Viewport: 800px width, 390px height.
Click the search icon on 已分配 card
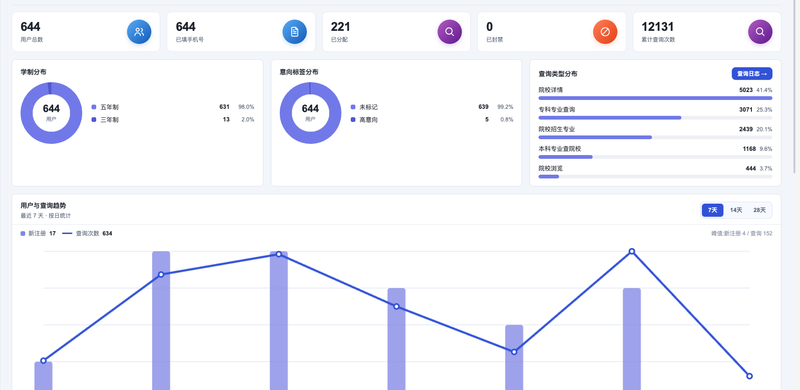[449, 32]
